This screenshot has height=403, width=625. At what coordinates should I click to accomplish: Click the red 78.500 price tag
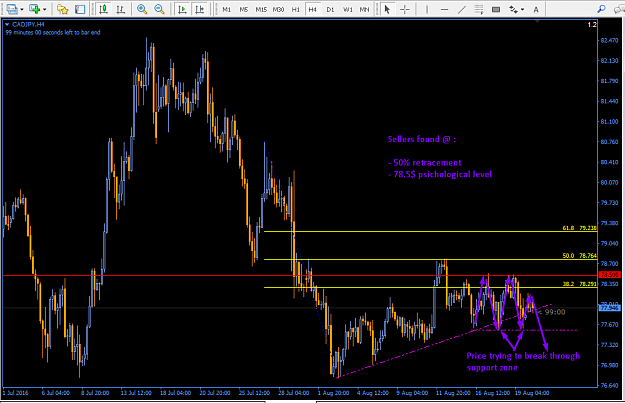pos(610,275)
